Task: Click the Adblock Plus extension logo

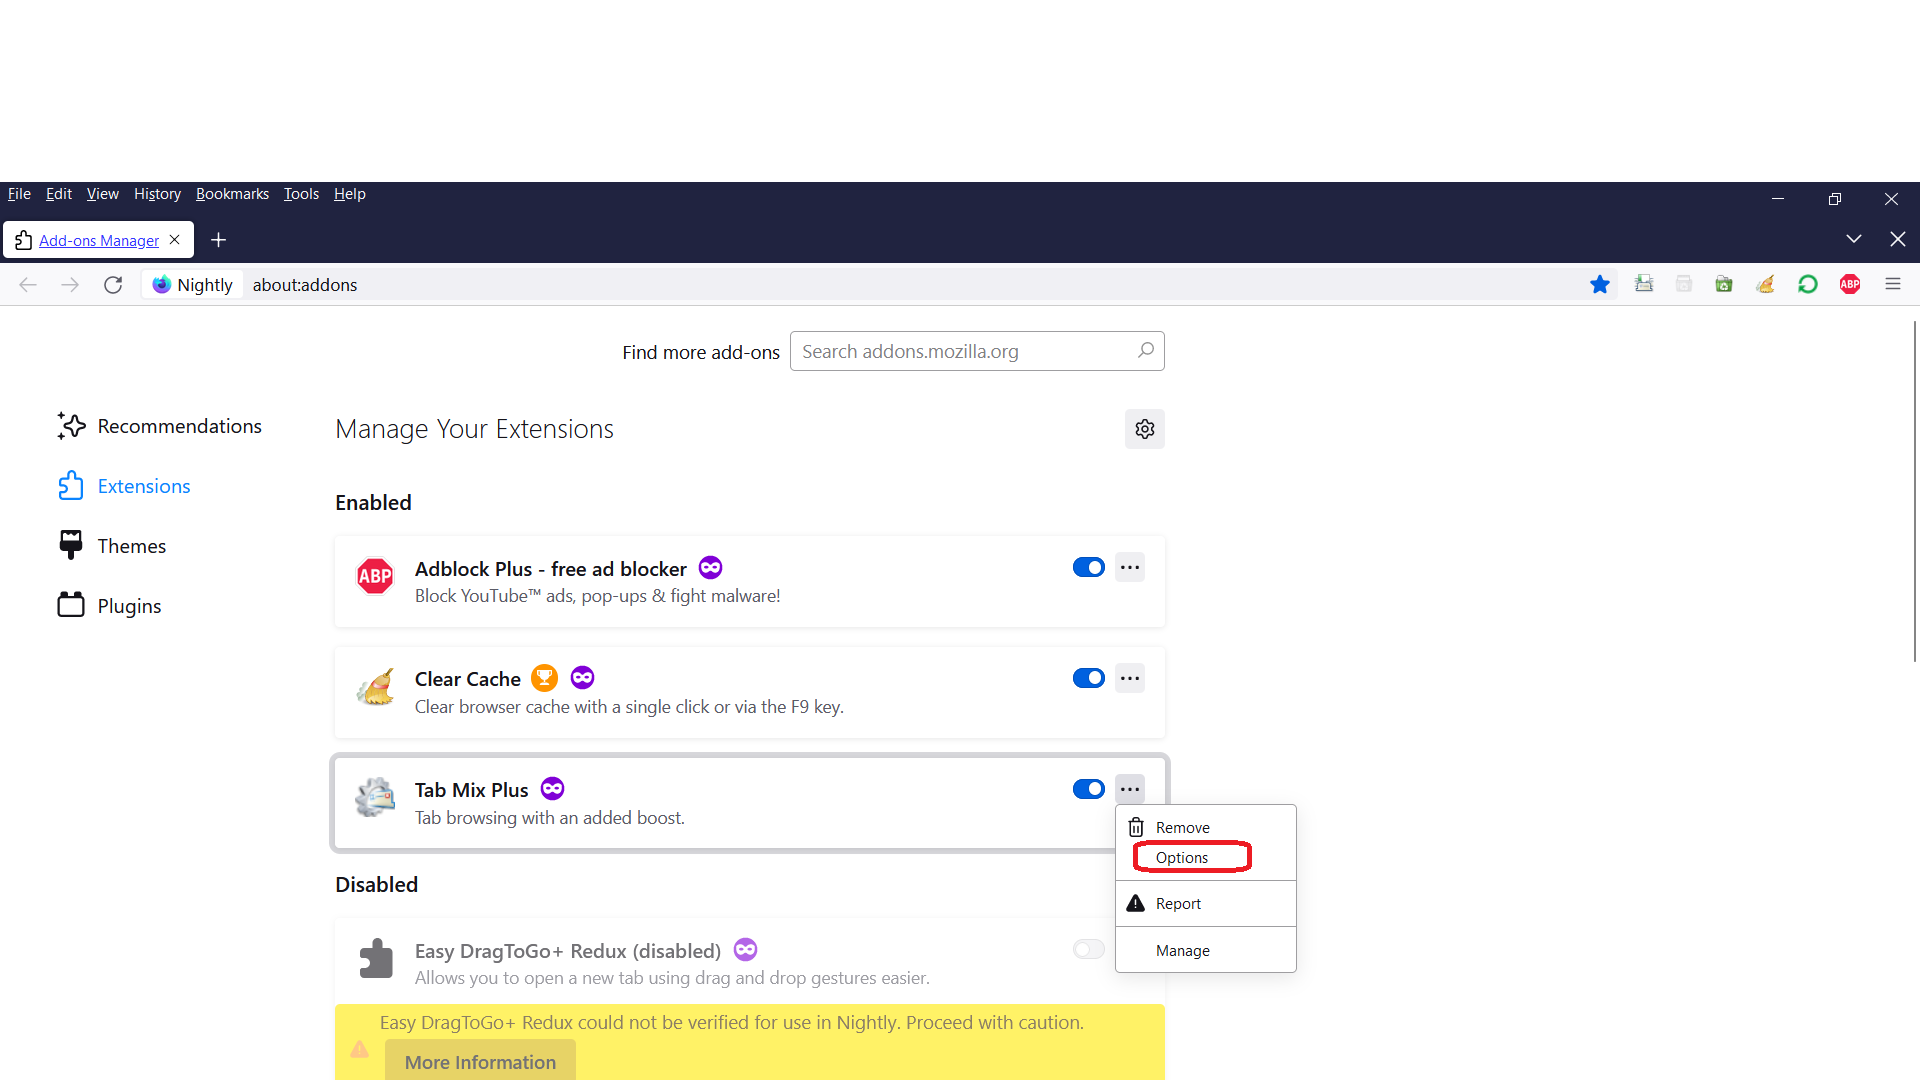Action: click(x=375, y=576)
